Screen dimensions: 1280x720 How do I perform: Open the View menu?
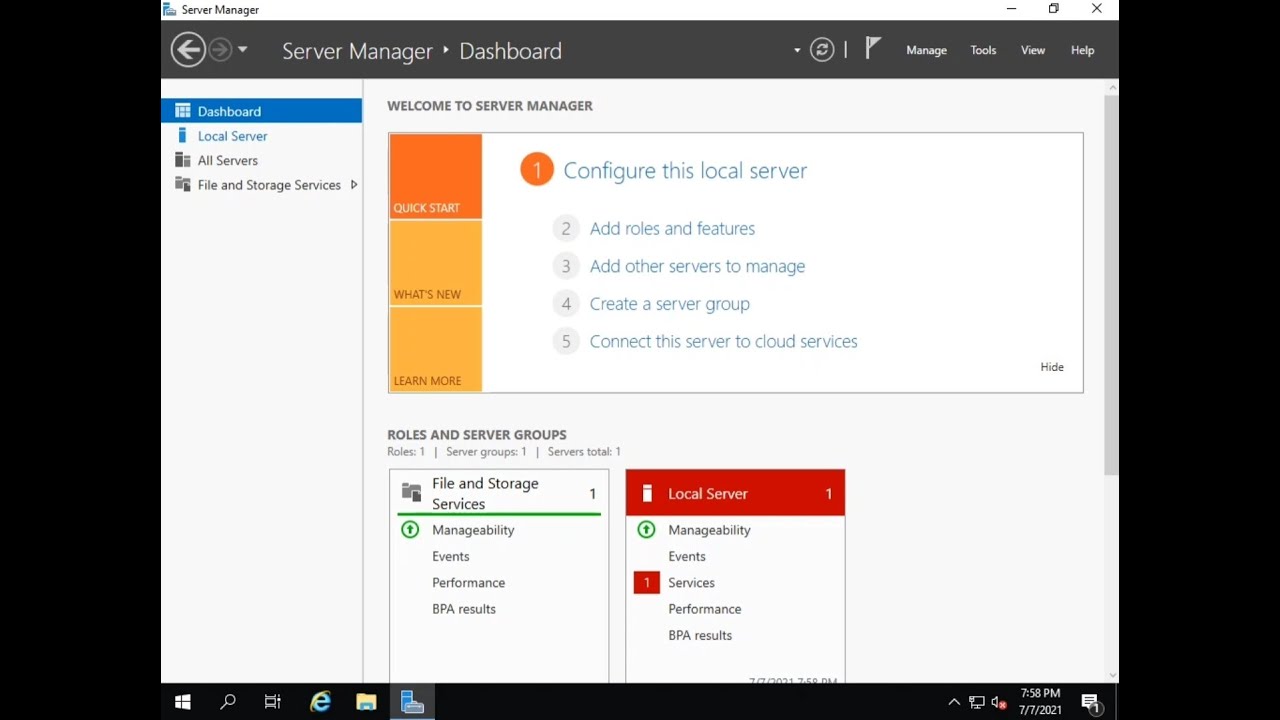tap(1033, 50)
